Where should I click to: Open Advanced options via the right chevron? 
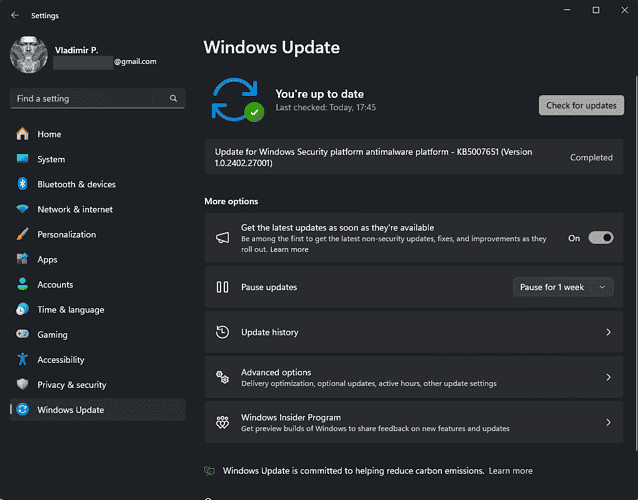tap(608, 377)
